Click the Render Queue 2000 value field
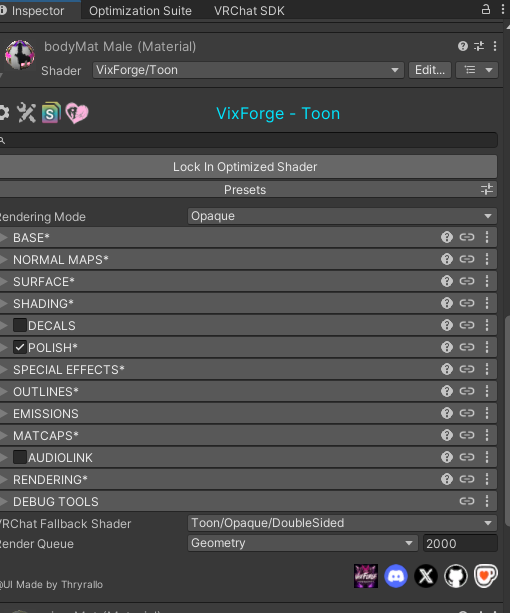 pos(460,543)
